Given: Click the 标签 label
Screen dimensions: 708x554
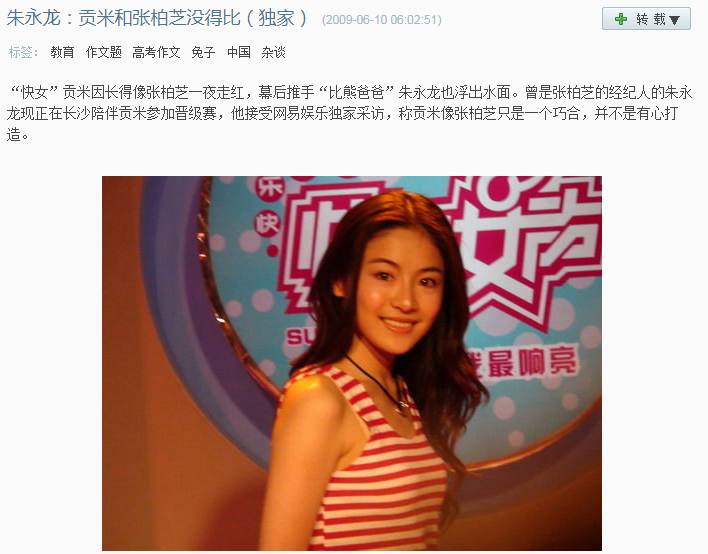Looking at the screenshot, I should pos(21,52).
